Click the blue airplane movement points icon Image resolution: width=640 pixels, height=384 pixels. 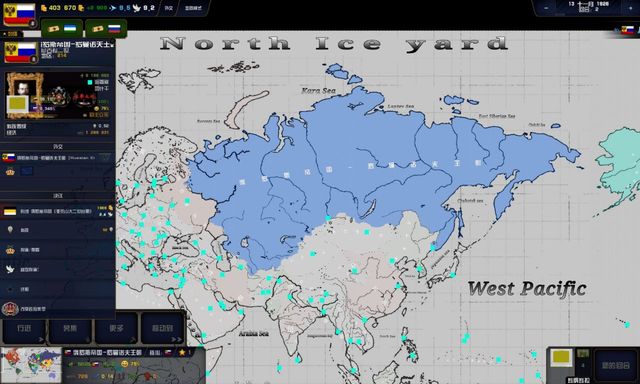(113, 8)
